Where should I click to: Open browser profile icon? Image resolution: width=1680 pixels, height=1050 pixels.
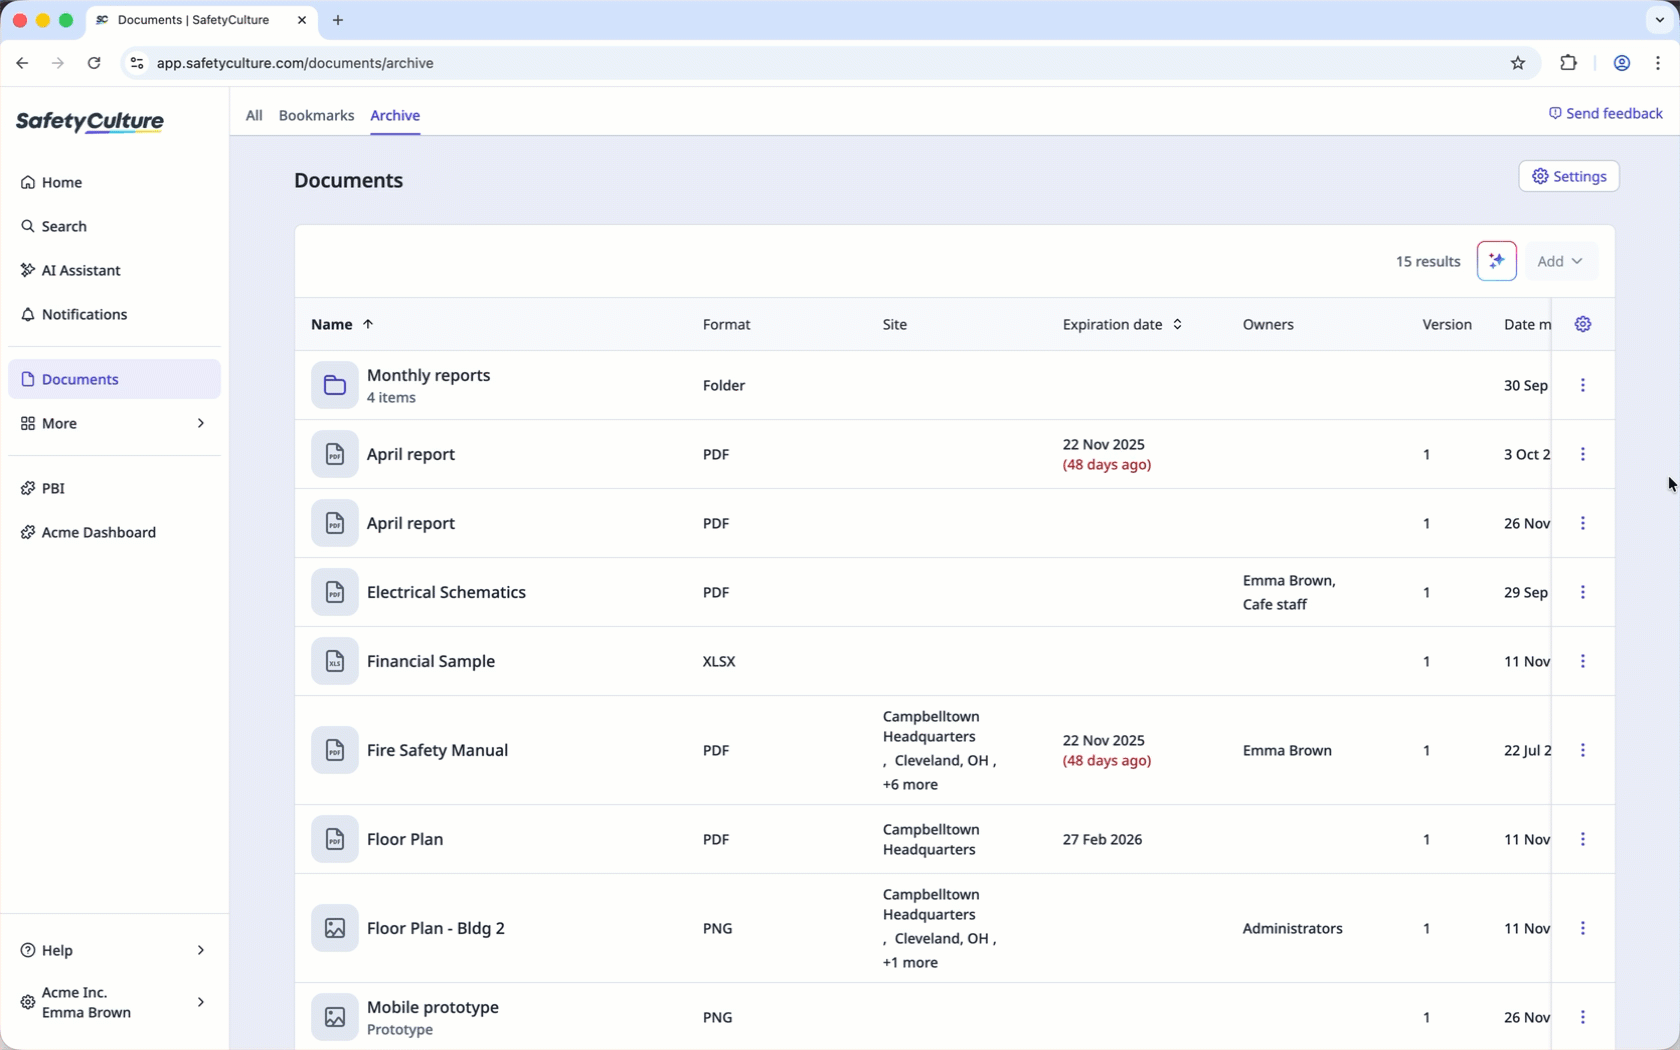(1622, 63)
